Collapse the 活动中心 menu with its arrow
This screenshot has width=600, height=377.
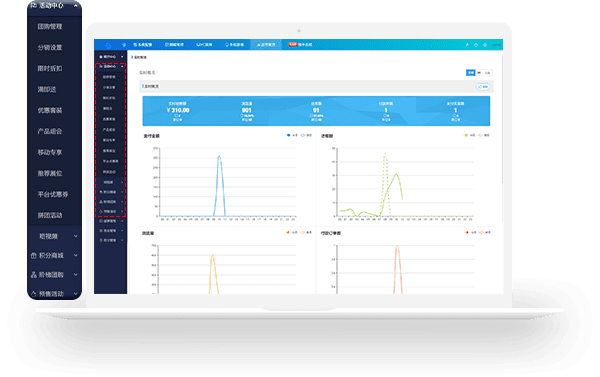click(x=75, y=6)
